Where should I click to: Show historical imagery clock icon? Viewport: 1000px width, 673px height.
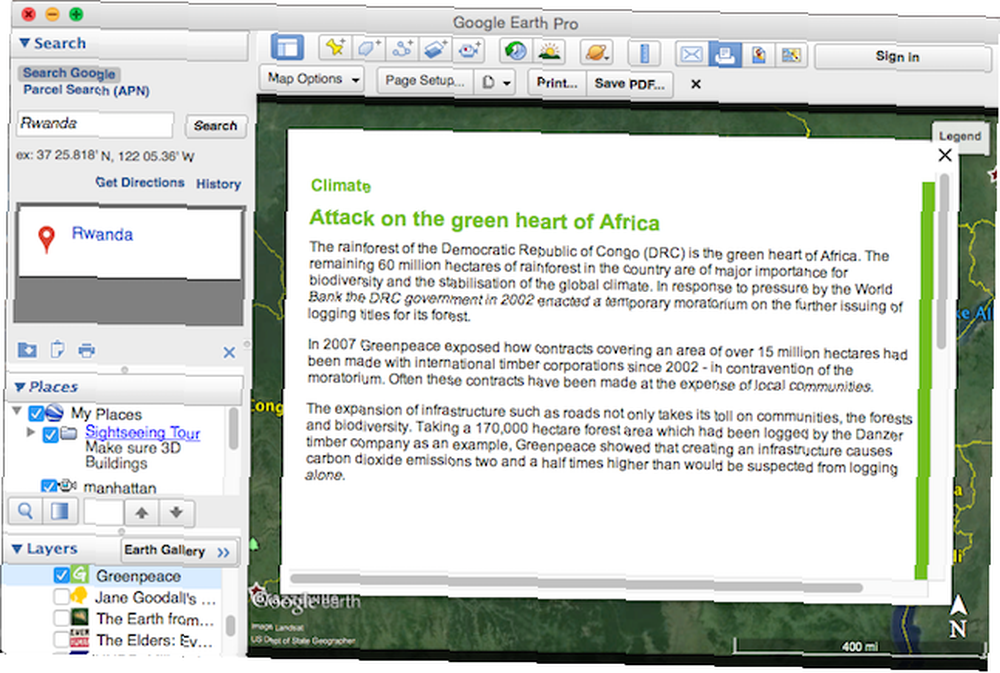515,50
